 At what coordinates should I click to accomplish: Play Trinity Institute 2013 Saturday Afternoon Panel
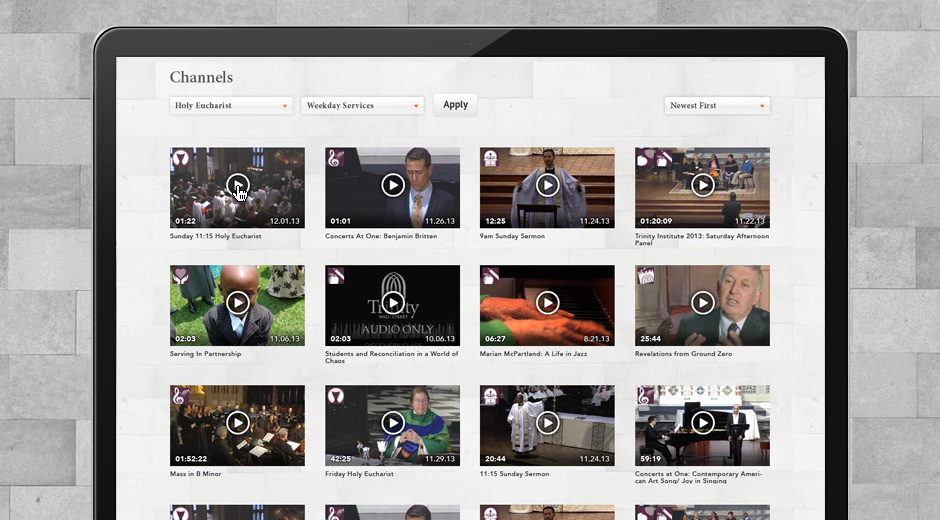coord(703,185)
